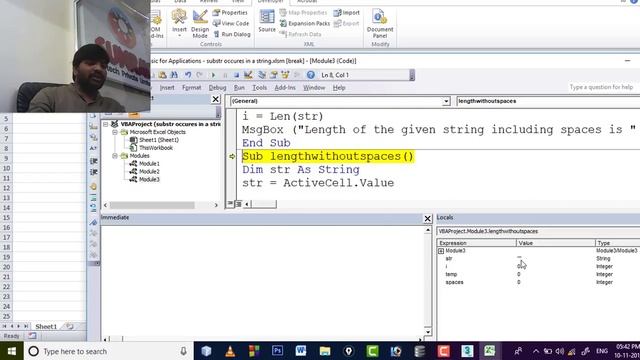Screen dimensions: 640x360
Task: Collapse Microsoft Excel Objects folder
Action: tap(115, 132)
